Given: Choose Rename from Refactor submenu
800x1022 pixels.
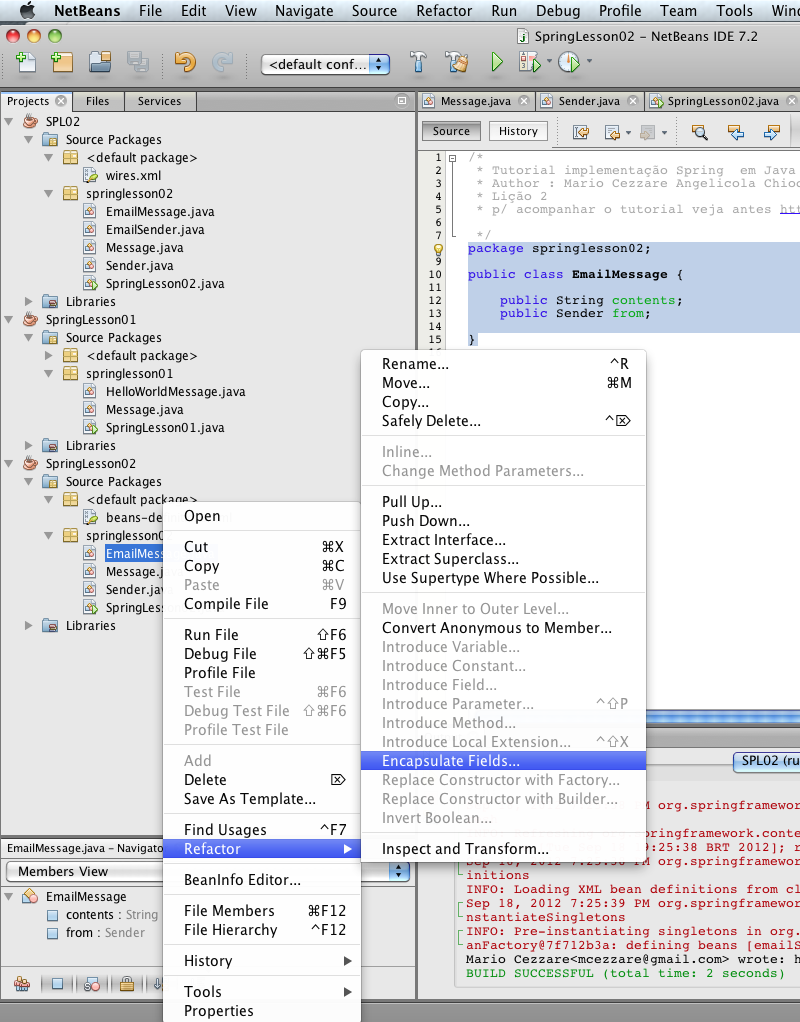Looking at the screenshot, I should click(x=503, y=364).
